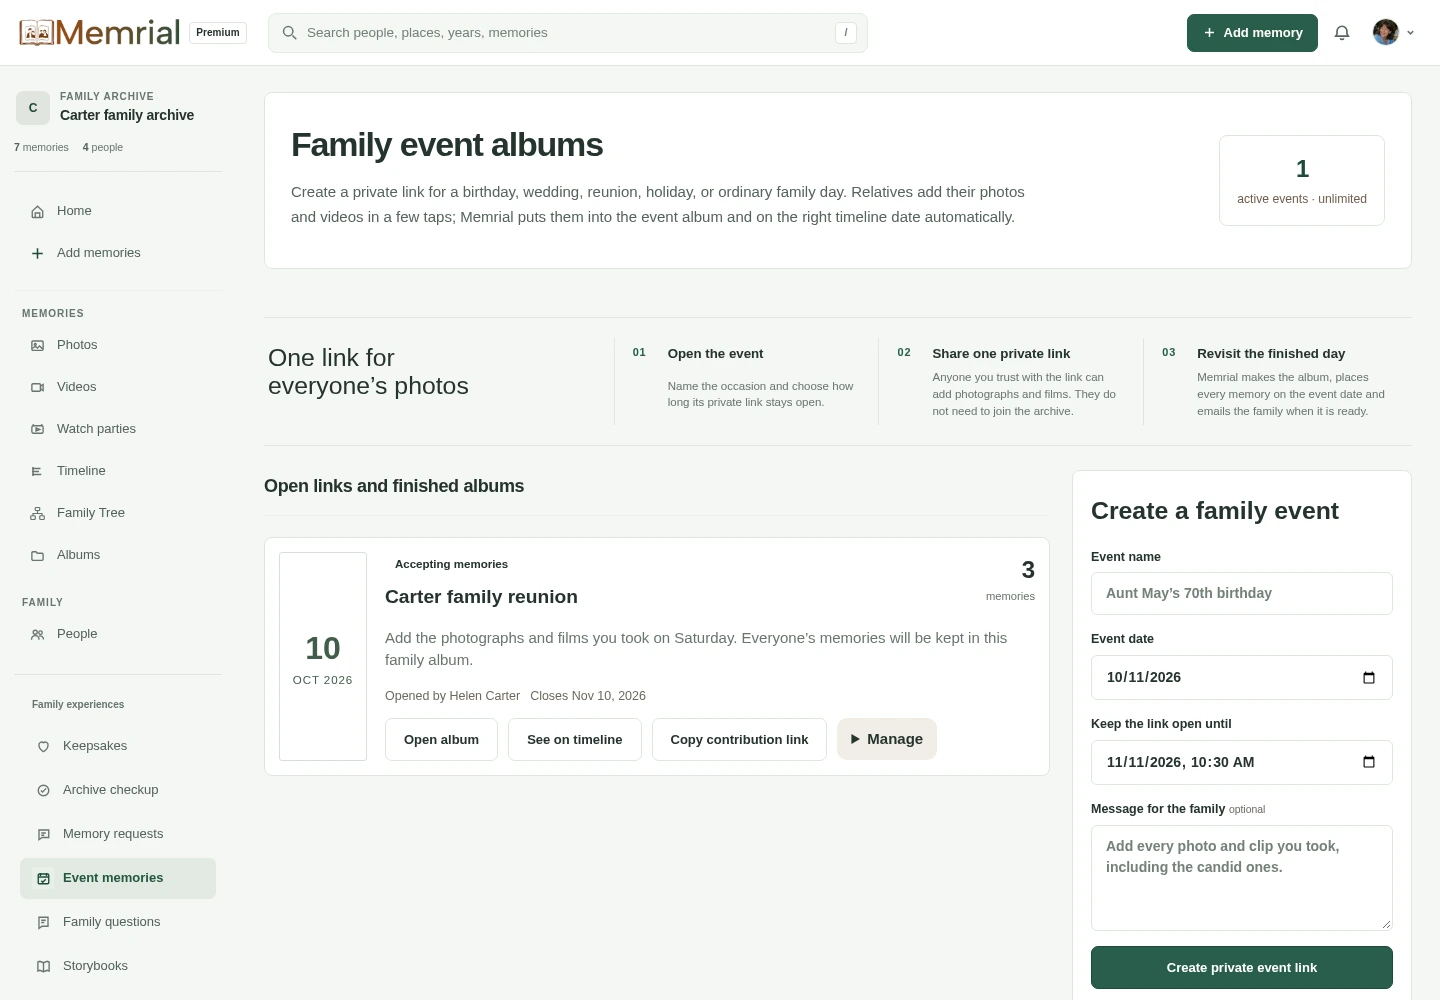
Task: Navigate to Storybooks
Action: (118, 966)
